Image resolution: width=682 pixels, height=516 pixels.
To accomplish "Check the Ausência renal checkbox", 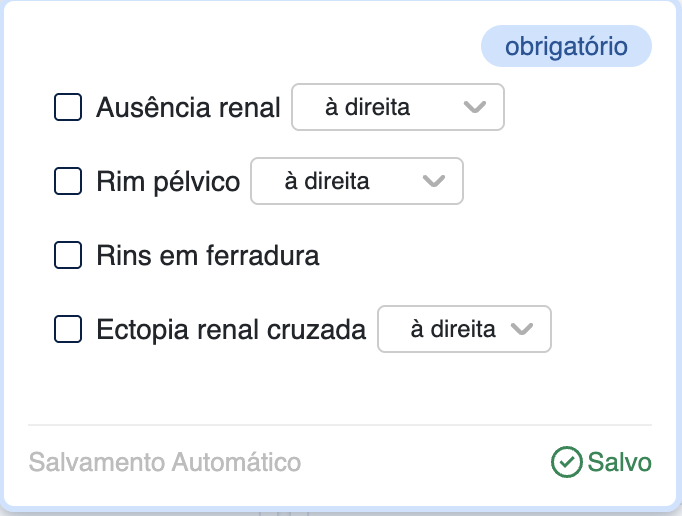I will click(x=68, y=107).
